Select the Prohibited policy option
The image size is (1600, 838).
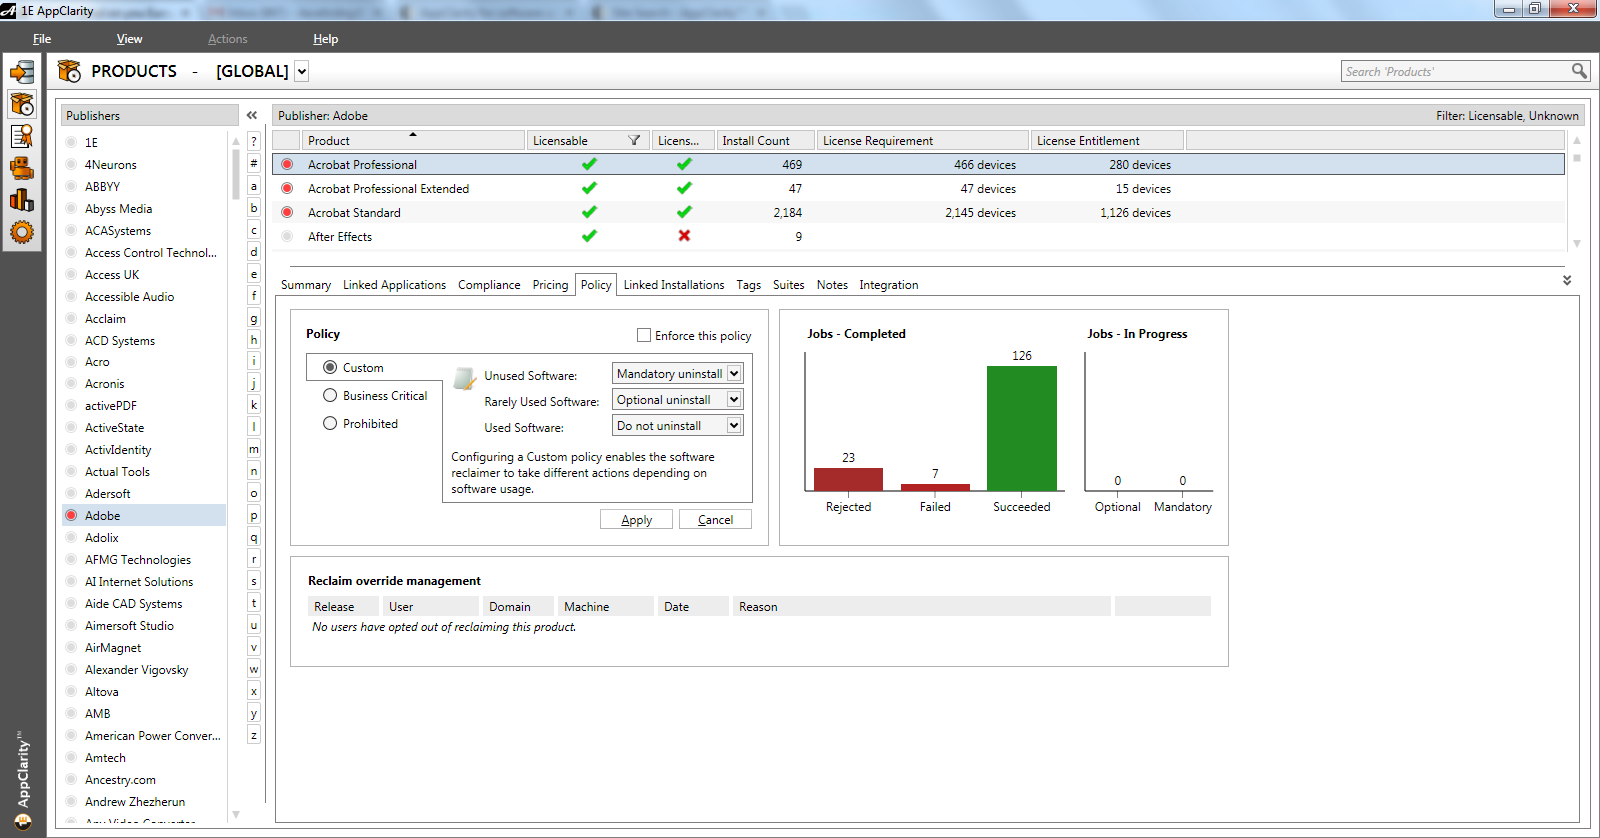coord(330,424)
